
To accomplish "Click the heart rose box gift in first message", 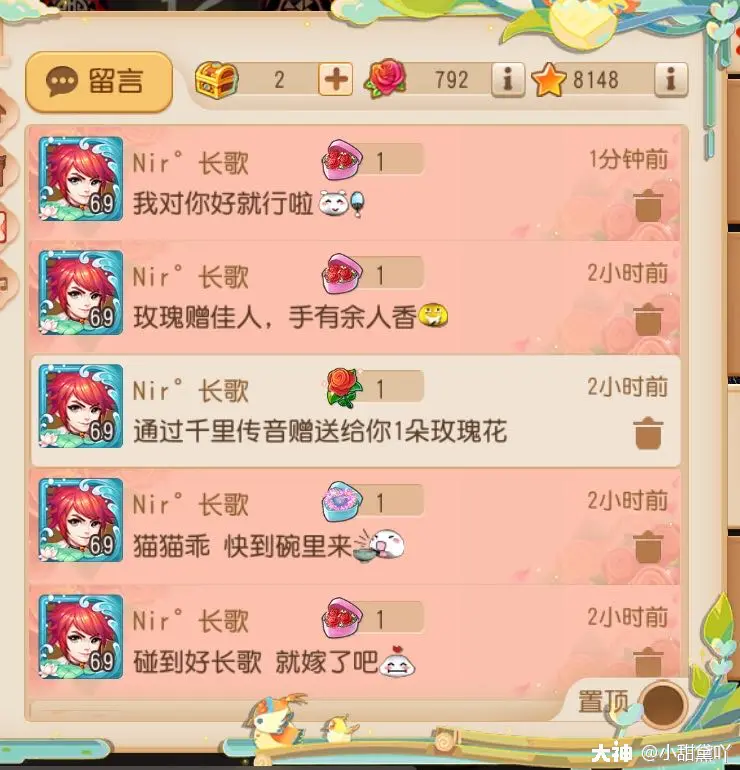I will click(x=342, y=160).
